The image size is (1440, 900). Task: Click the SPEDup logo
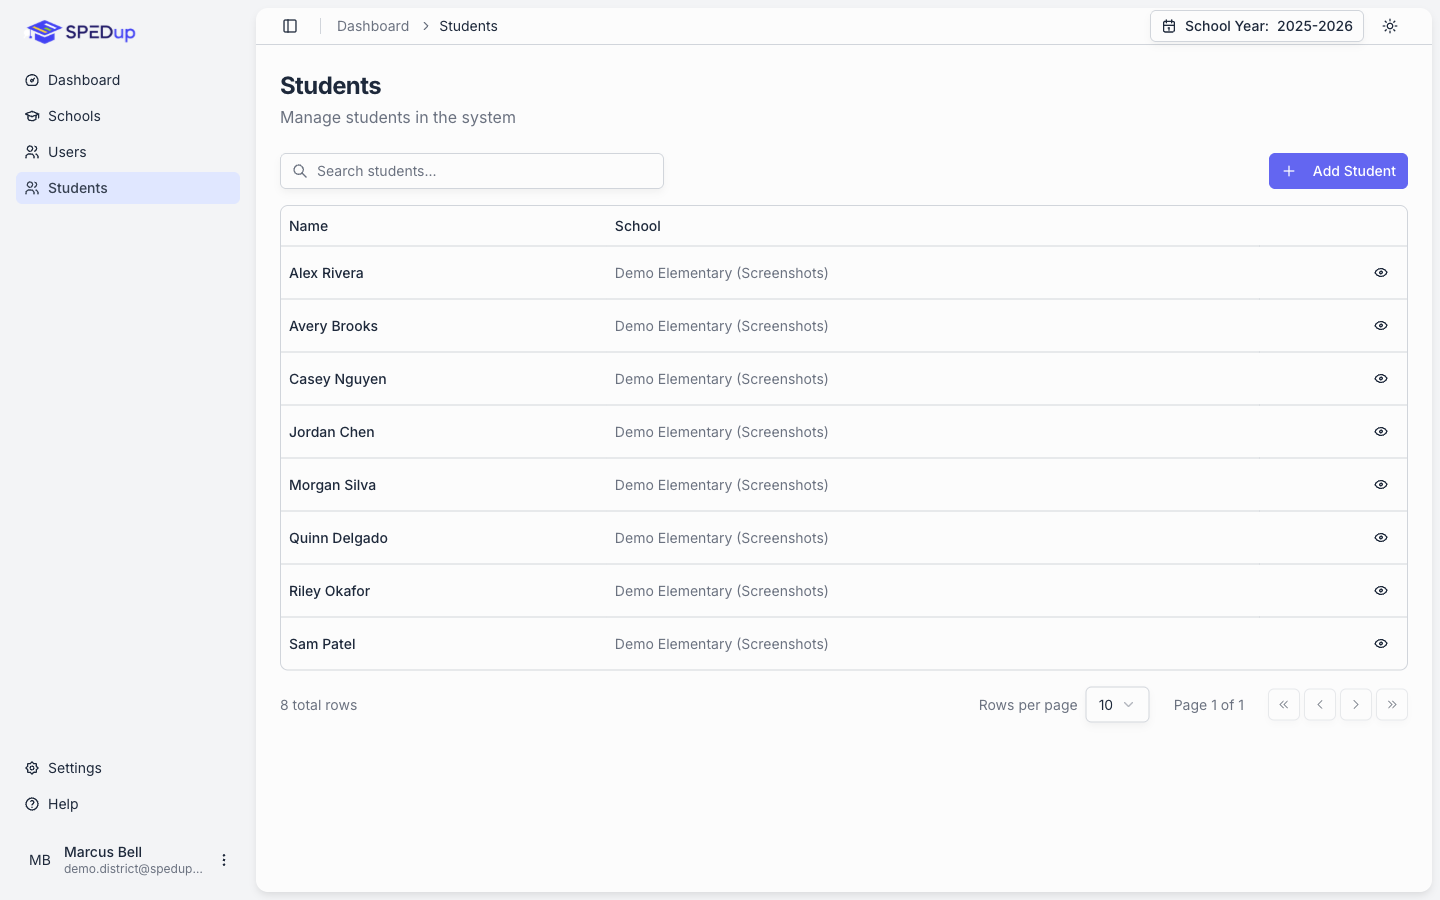pos(81,32)
